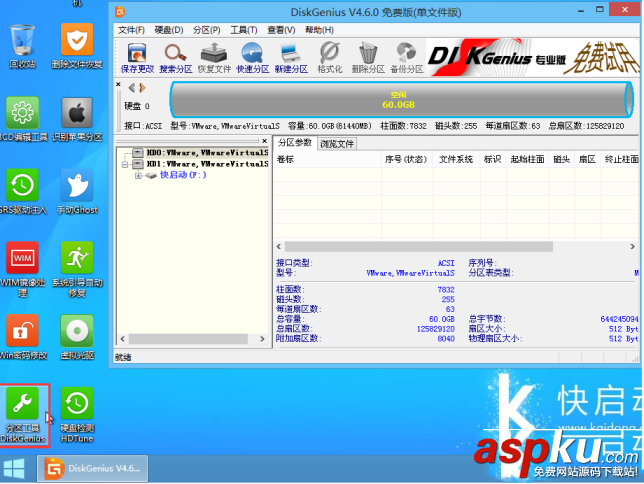The height and width of the screenshot is (484, 644).
Task: Click the 就绪 status bar text
Action: coord(123,357)
